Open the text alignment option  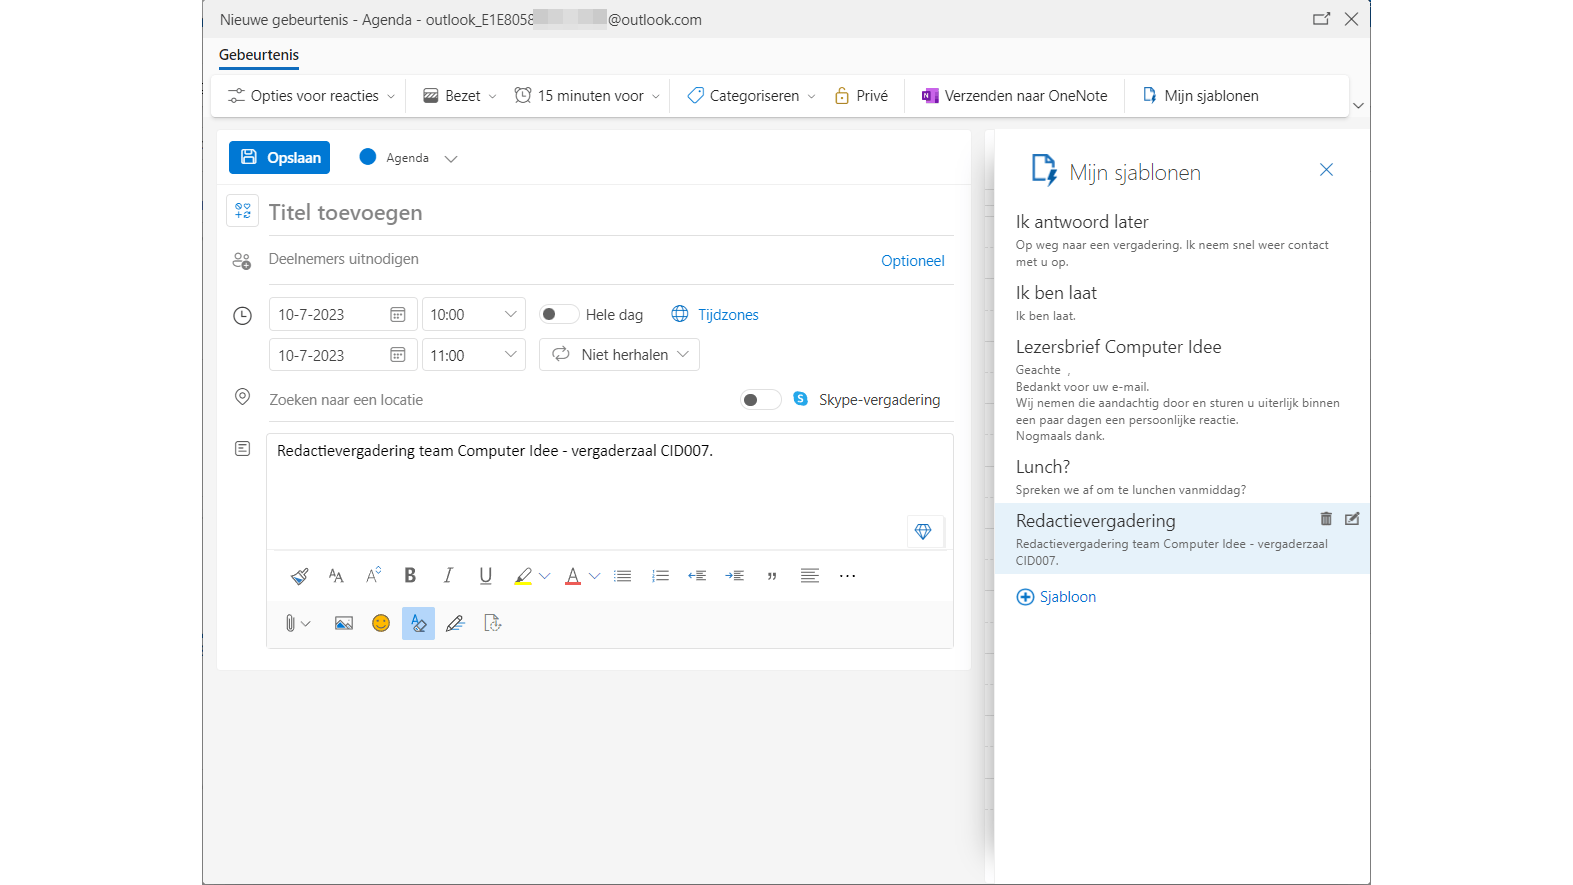point(810,576)
